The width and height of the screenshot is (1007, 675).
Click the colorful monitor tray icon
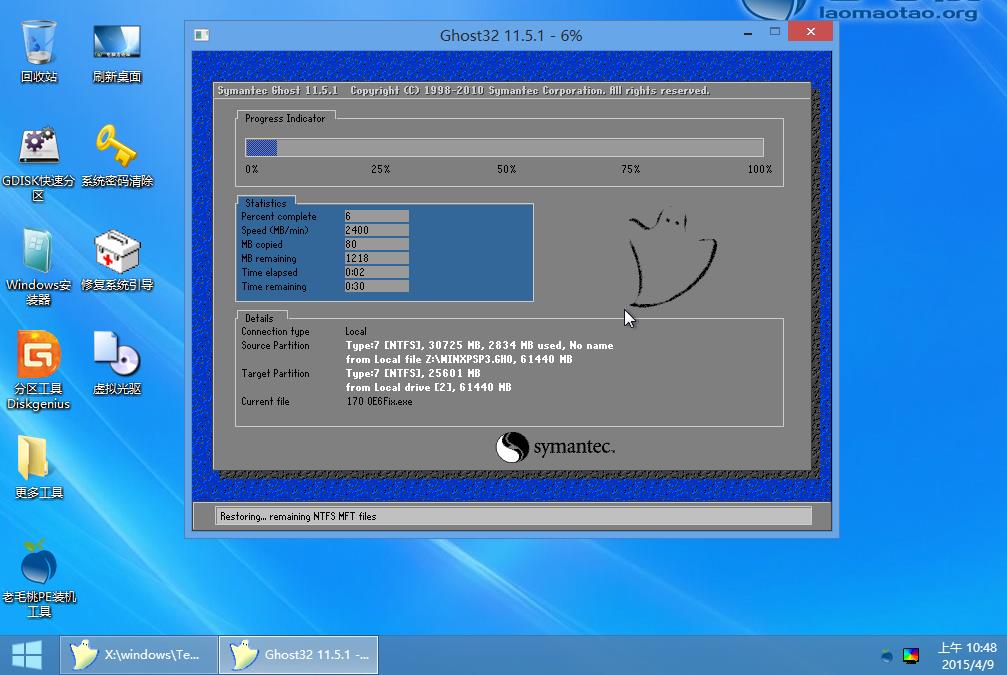coord(911,656)
